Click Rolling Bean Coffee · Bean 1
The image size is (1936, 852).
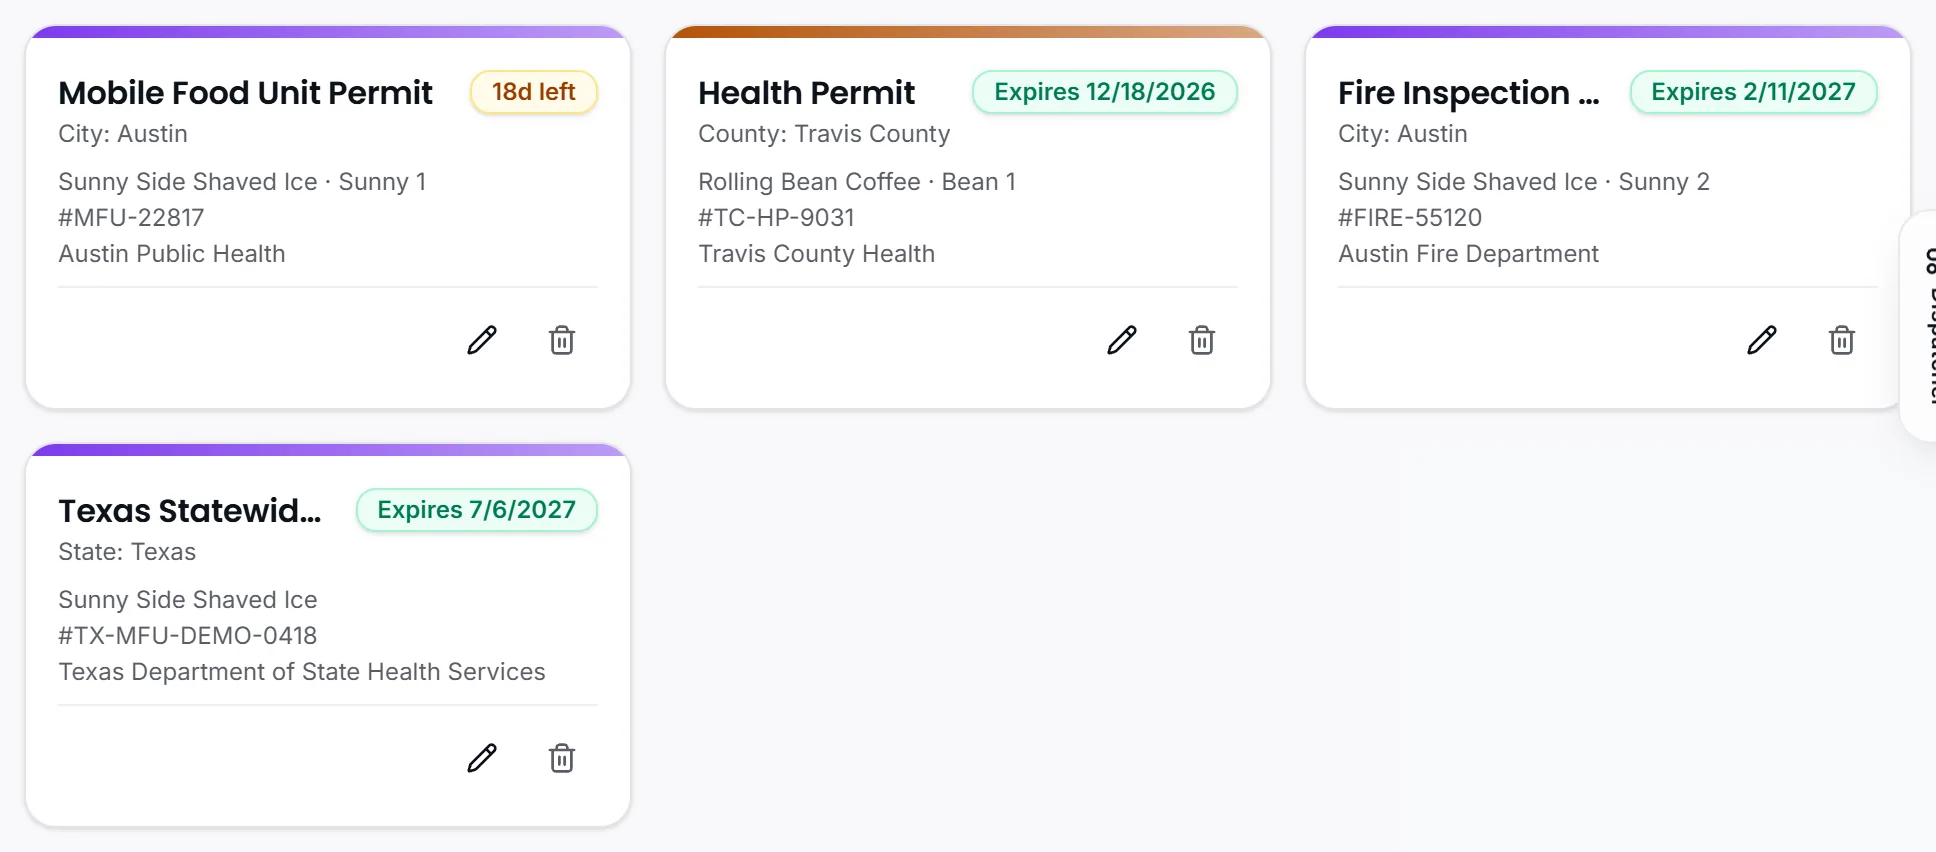tap(857, 182)
